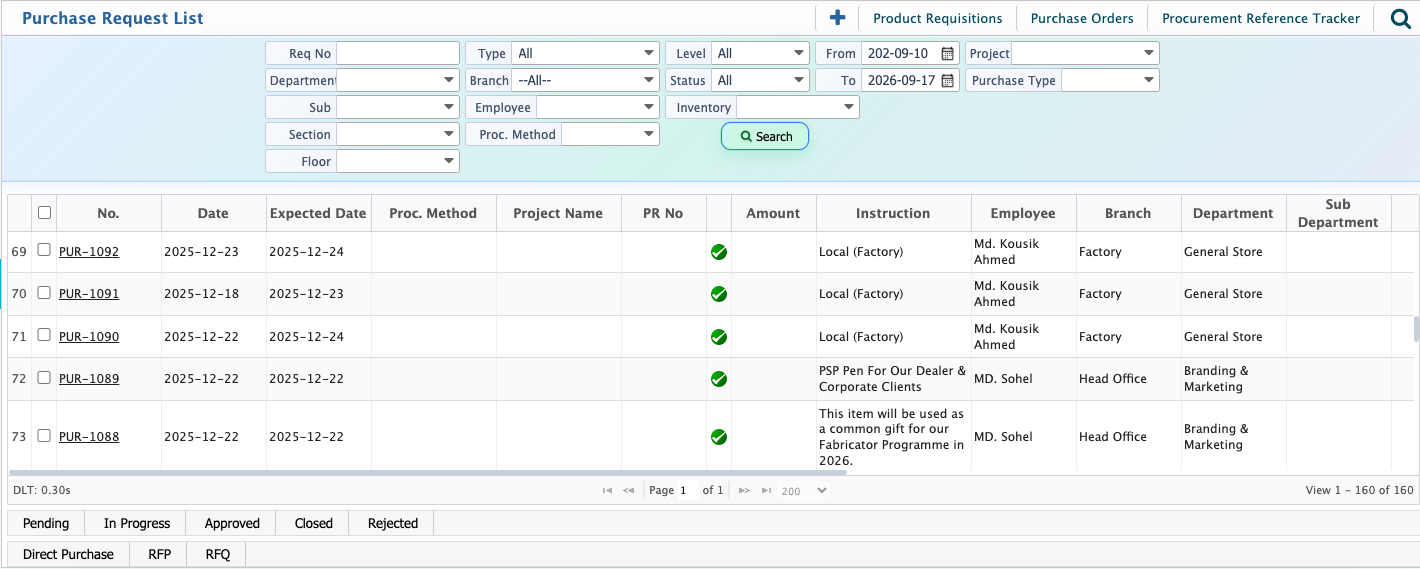
Task: Select the Direct Purchase tab
Action: tap(68, 554)
